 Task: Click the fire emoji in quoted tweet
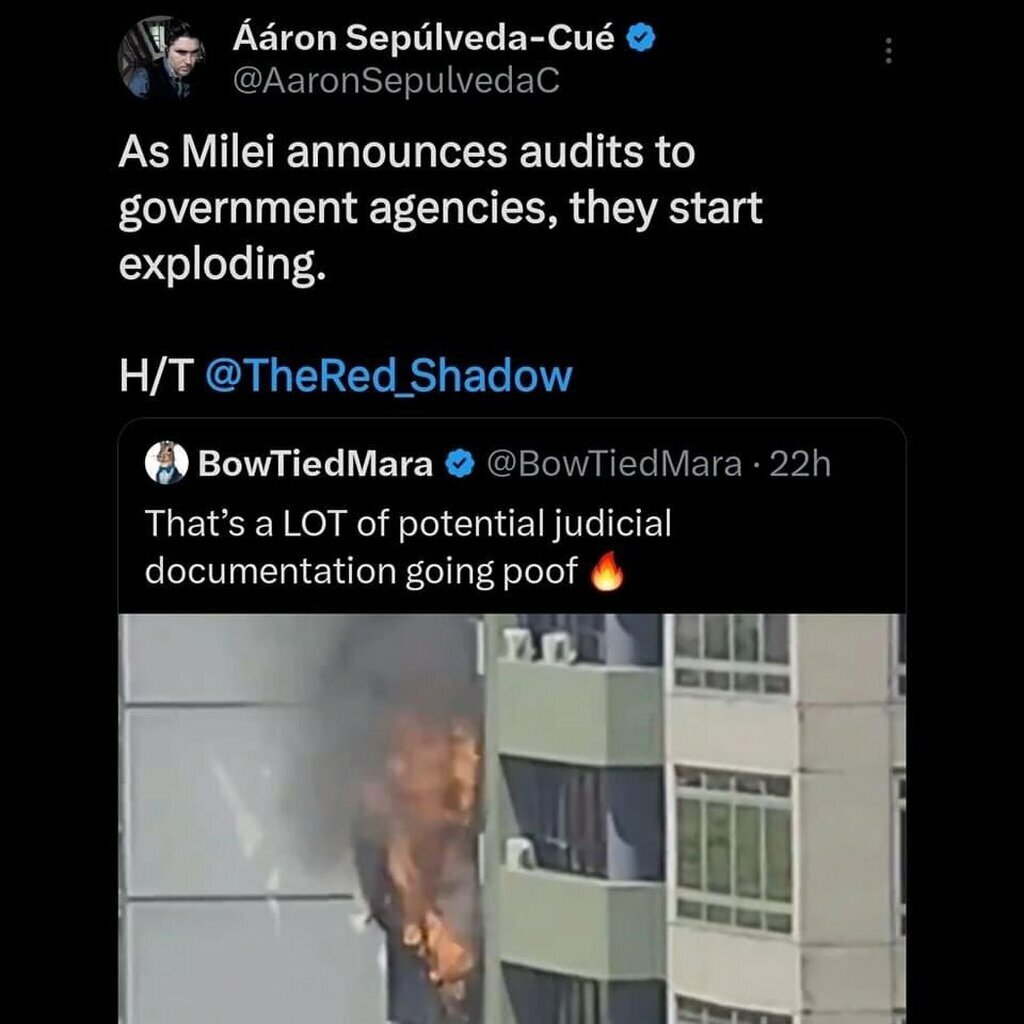click(x=607, y=571)
